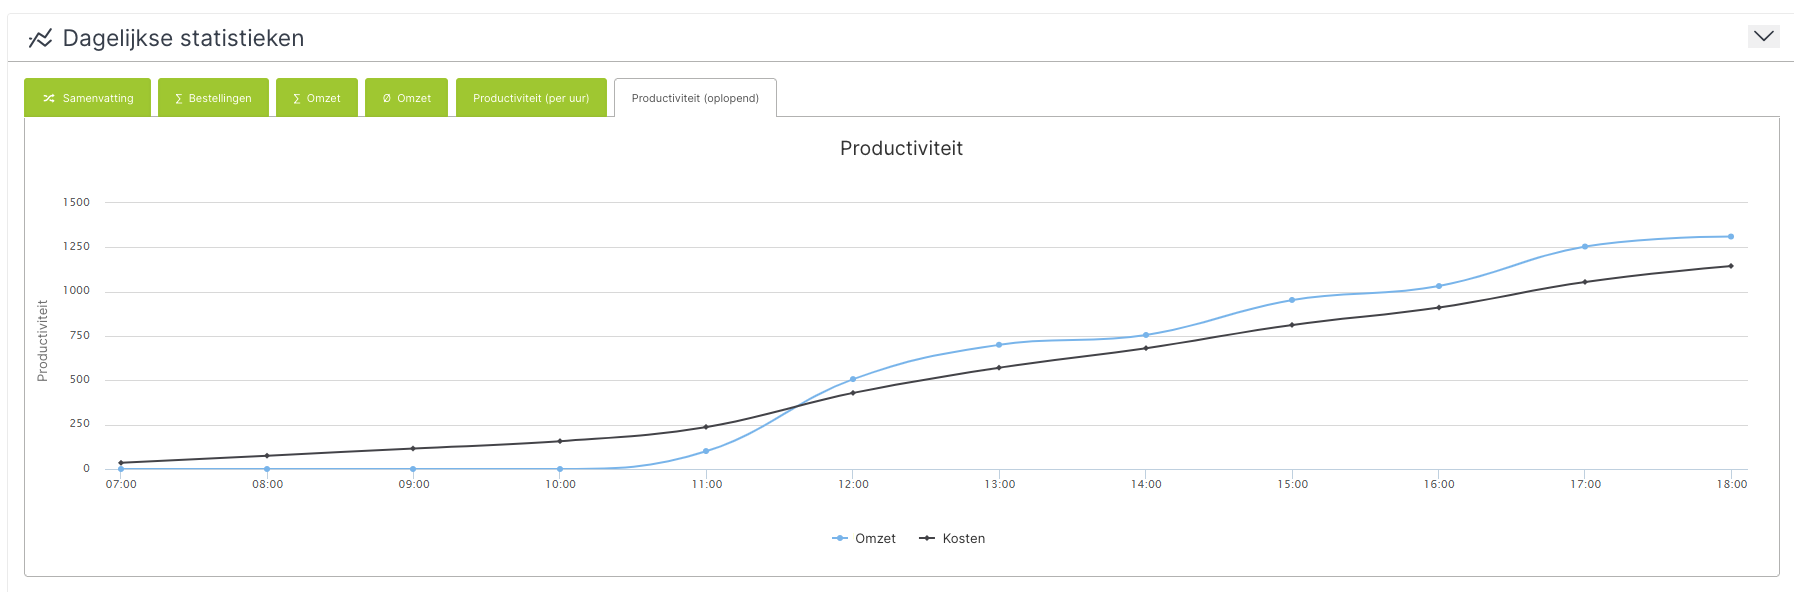The width and height of the screenshot is (1794, 592).
Task: Click the black Kosten legend marker
Action: (927, 538)
